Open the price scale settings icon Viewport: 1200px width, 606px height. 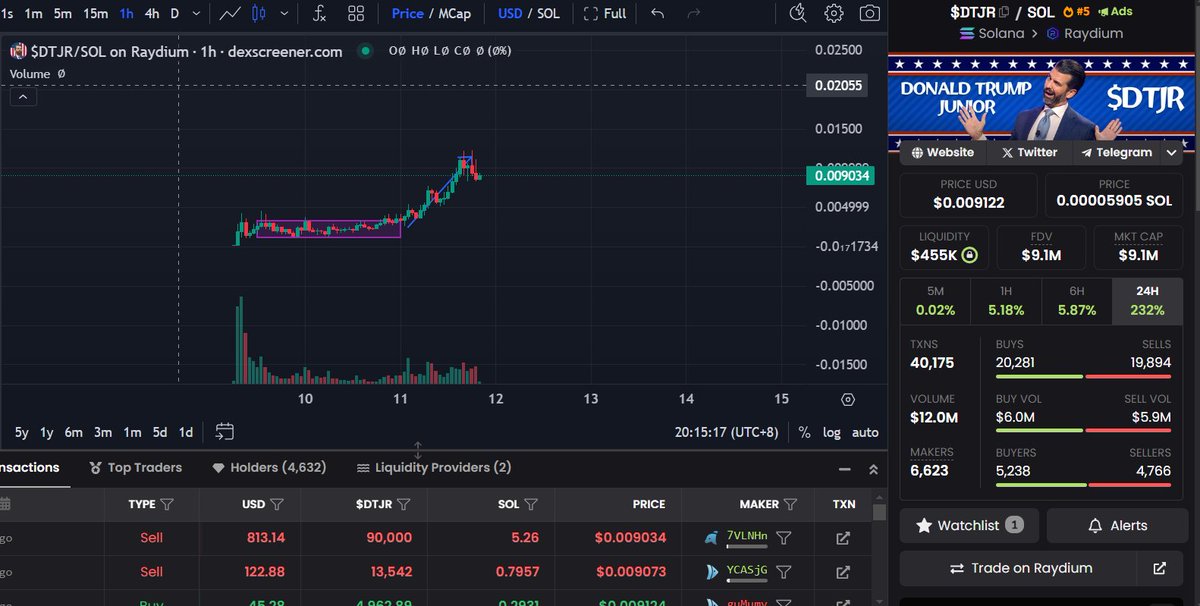[x=848, y=399]
